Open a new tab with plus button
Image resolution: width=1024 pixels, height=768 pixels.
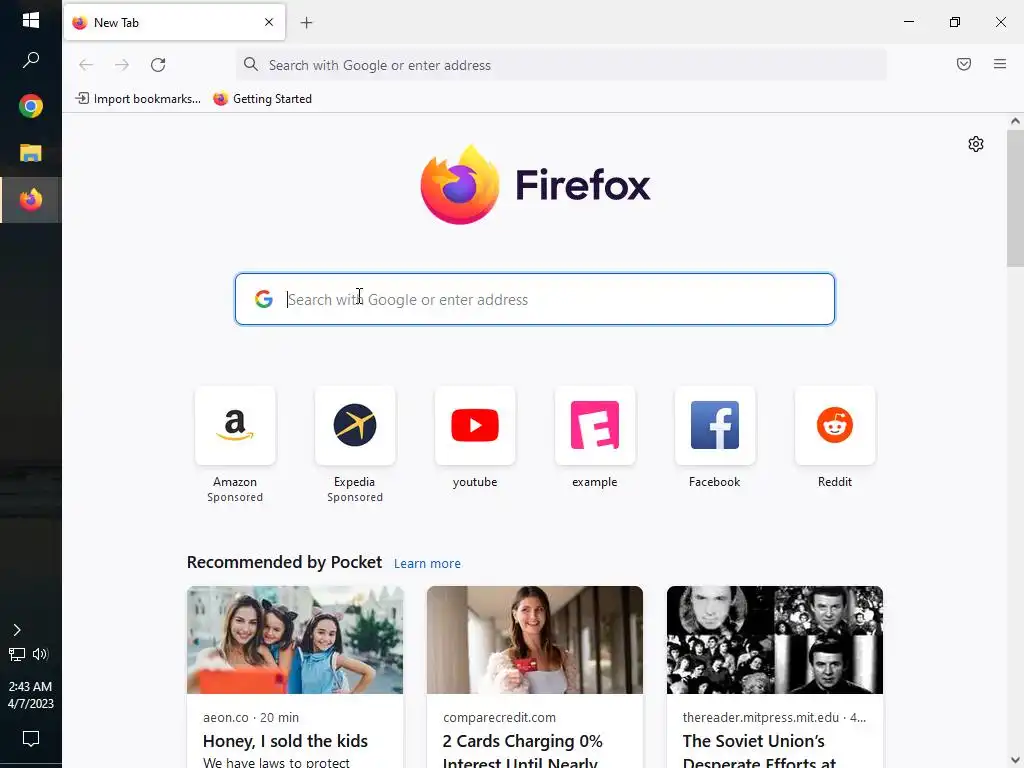(x=306, y=23)
